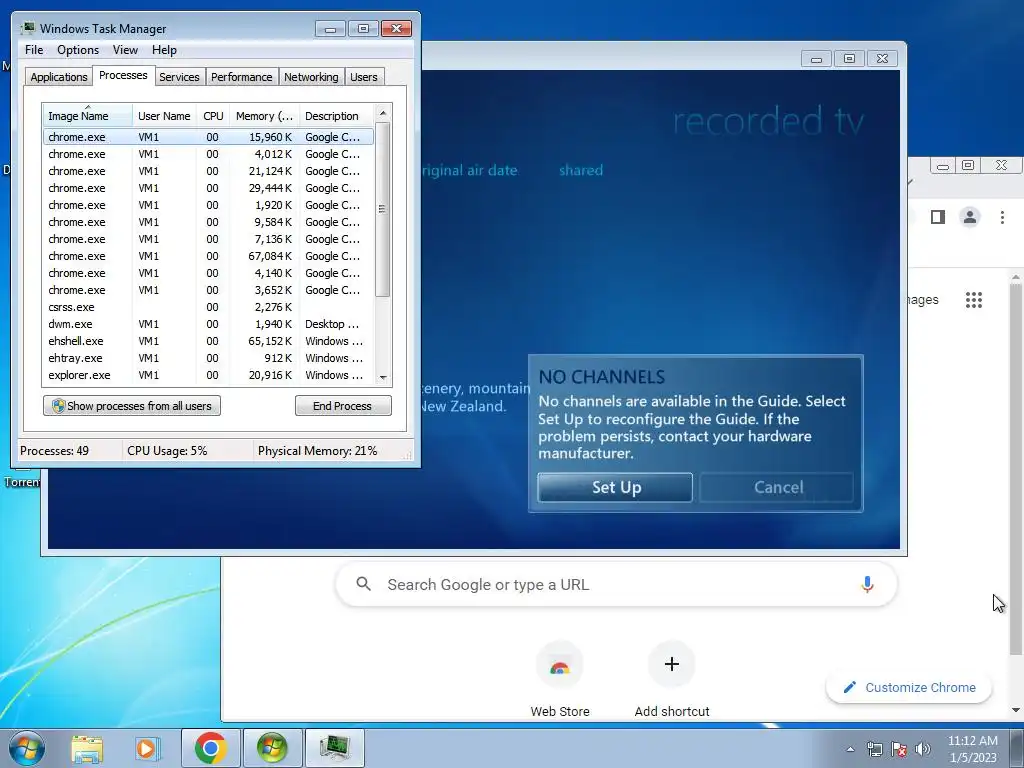
Task: Select the dwm.exe process row
Action: tap(208, 324)
